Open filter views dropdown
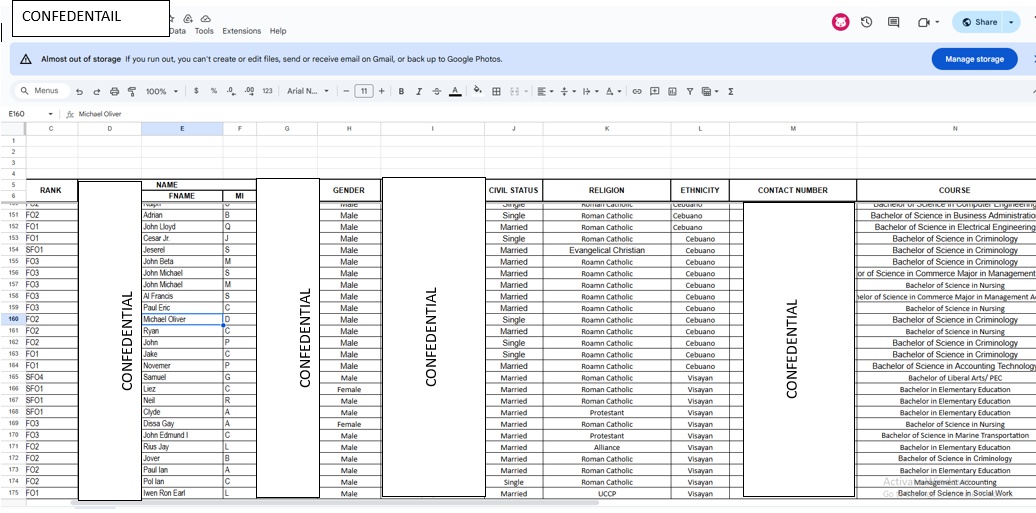The height and width of the screenshot is (513, 1036). coord(710,91)
